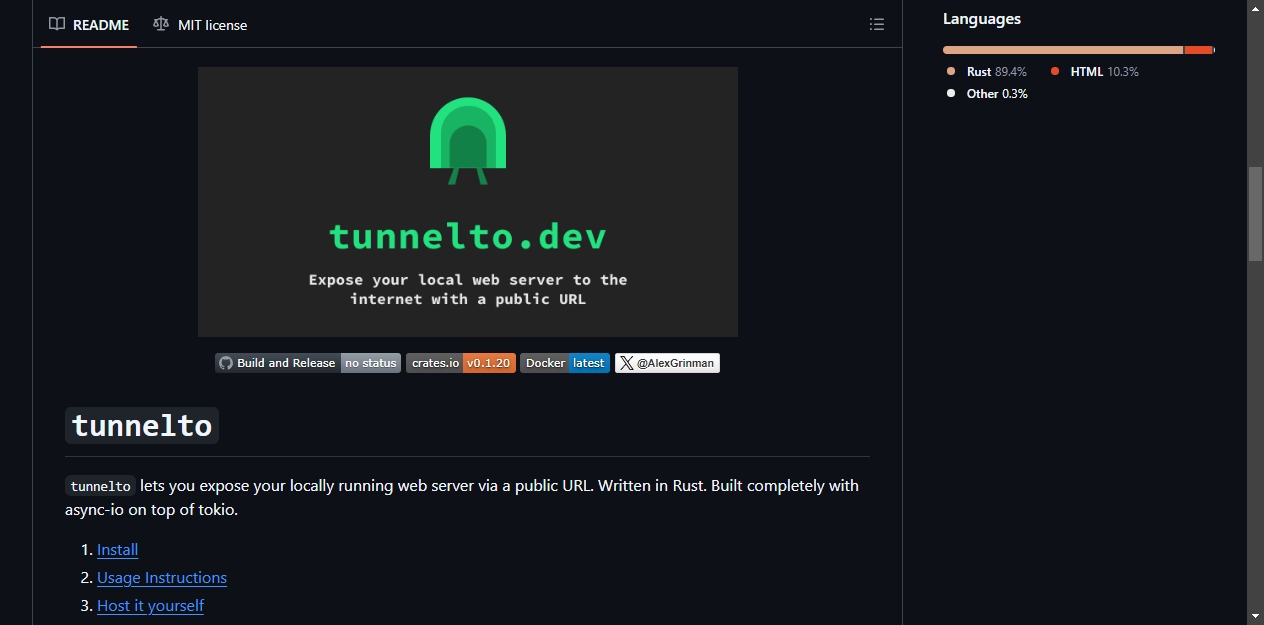The width and height of the screenshot is (1264, 625).
Task: Open the crates.io v0.1.20 badge
Action: coord(461,363)
